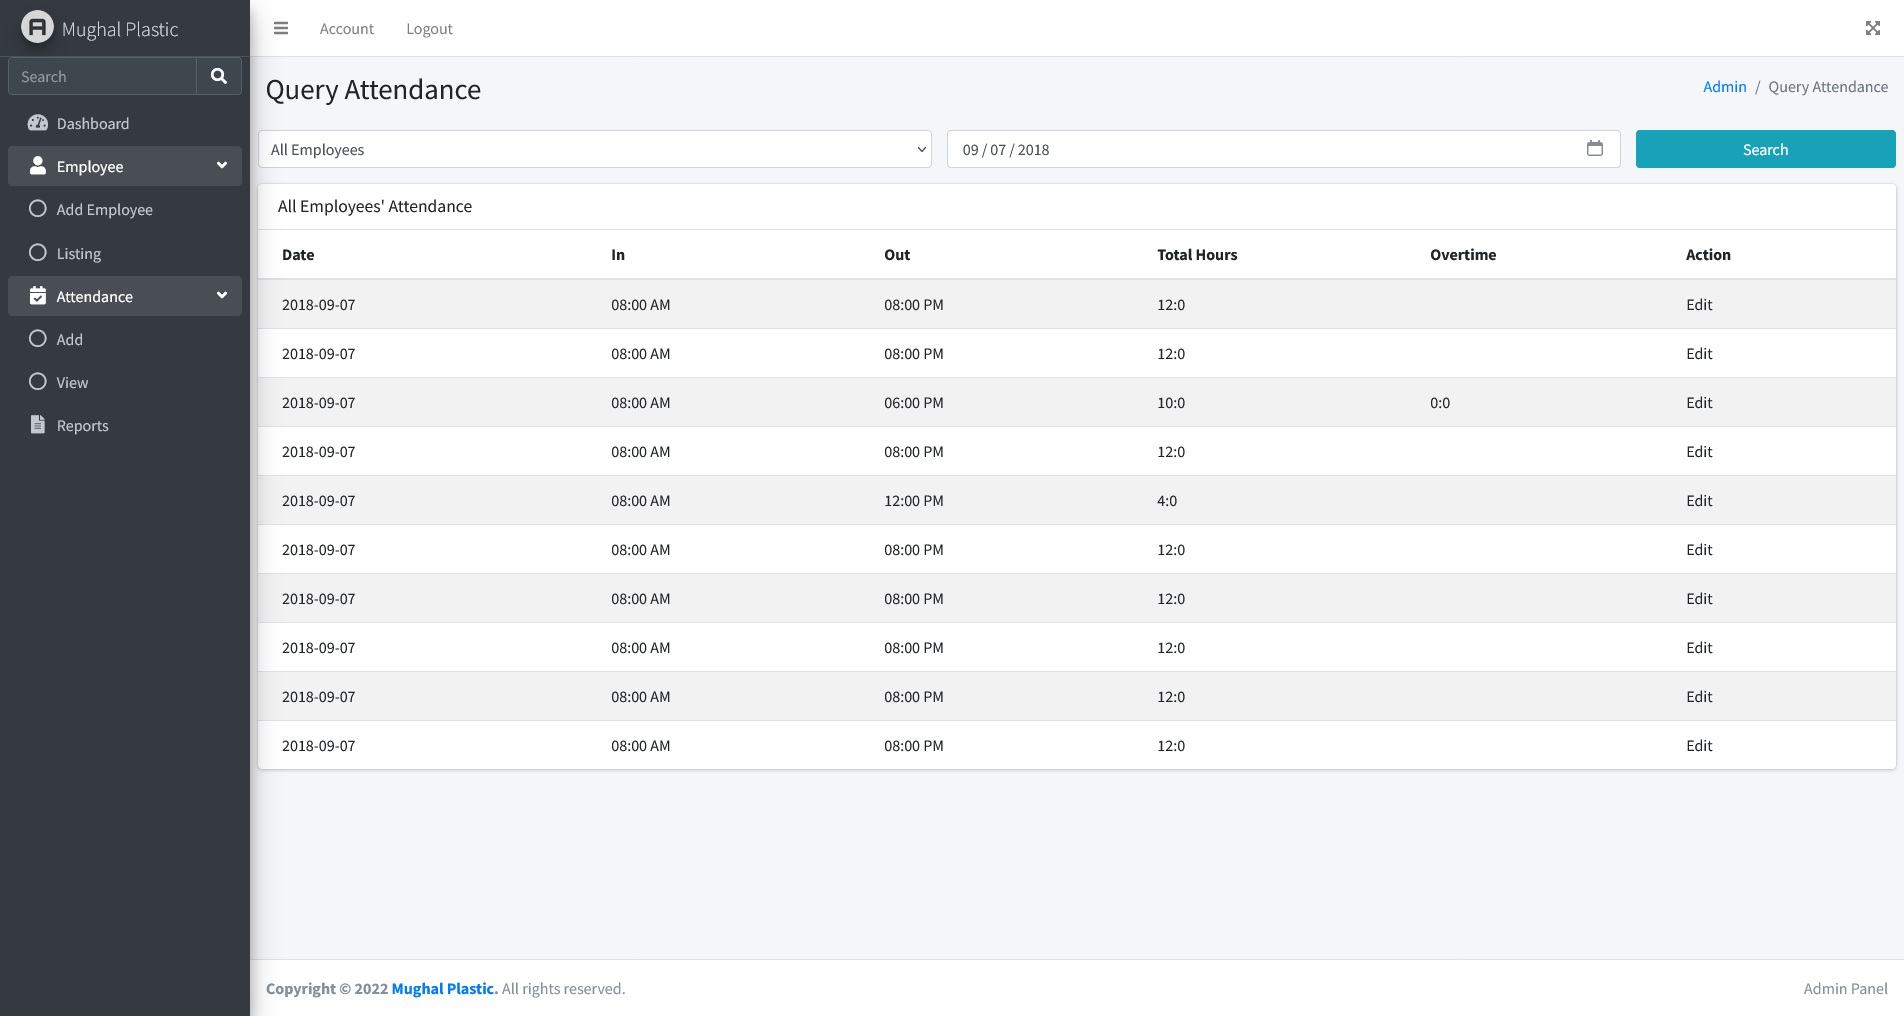
Task: Edit the 06:00 PM out attendance row
Action: [x=1698, y=403]
